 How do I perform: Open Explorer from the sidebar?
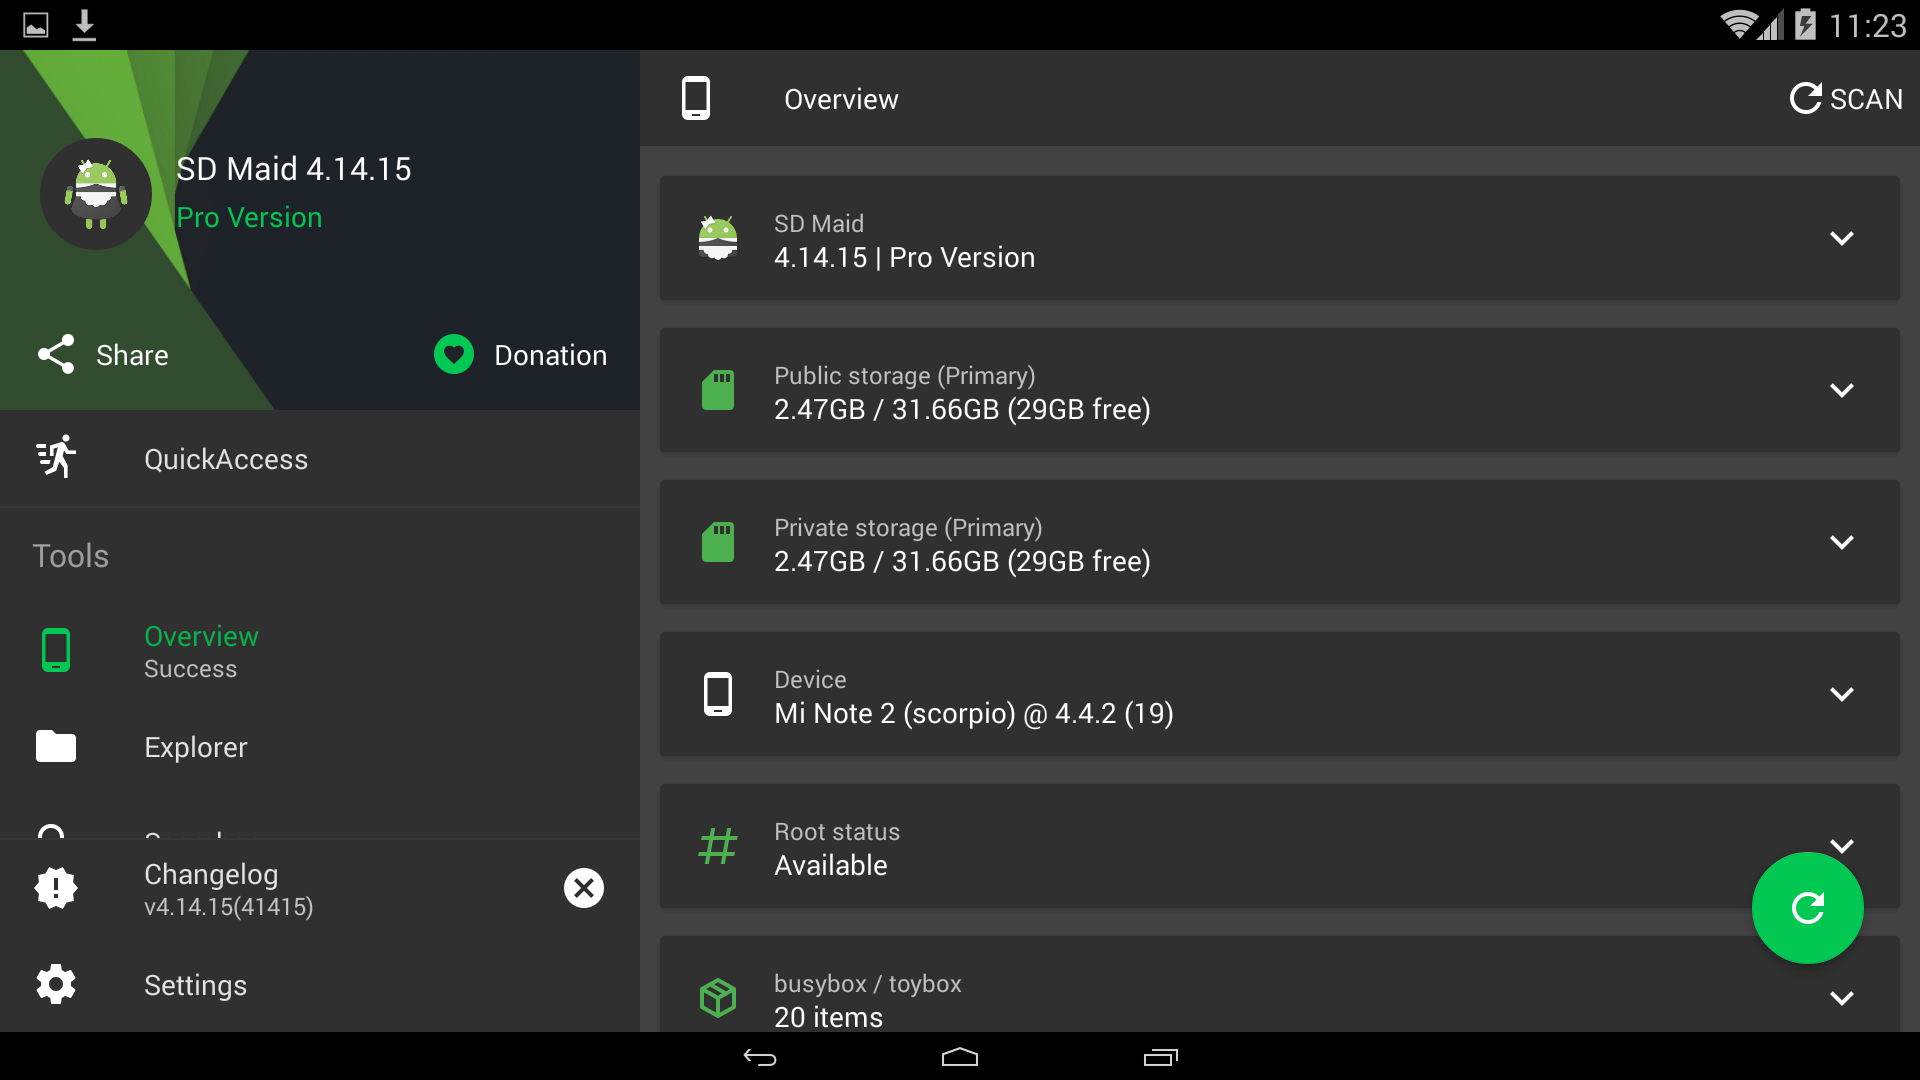tap(196, 747)
